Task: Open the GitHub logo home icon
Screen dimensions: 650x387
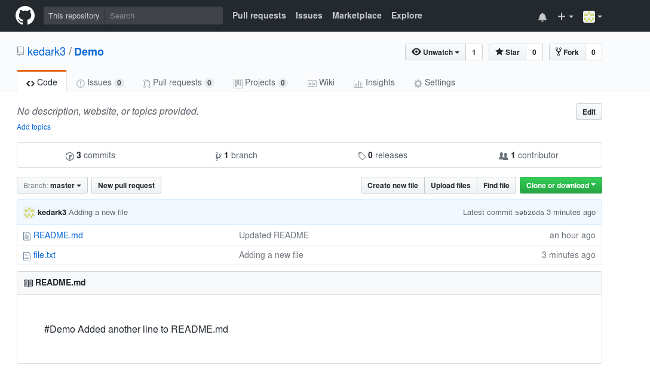Action: pos(25,16)
